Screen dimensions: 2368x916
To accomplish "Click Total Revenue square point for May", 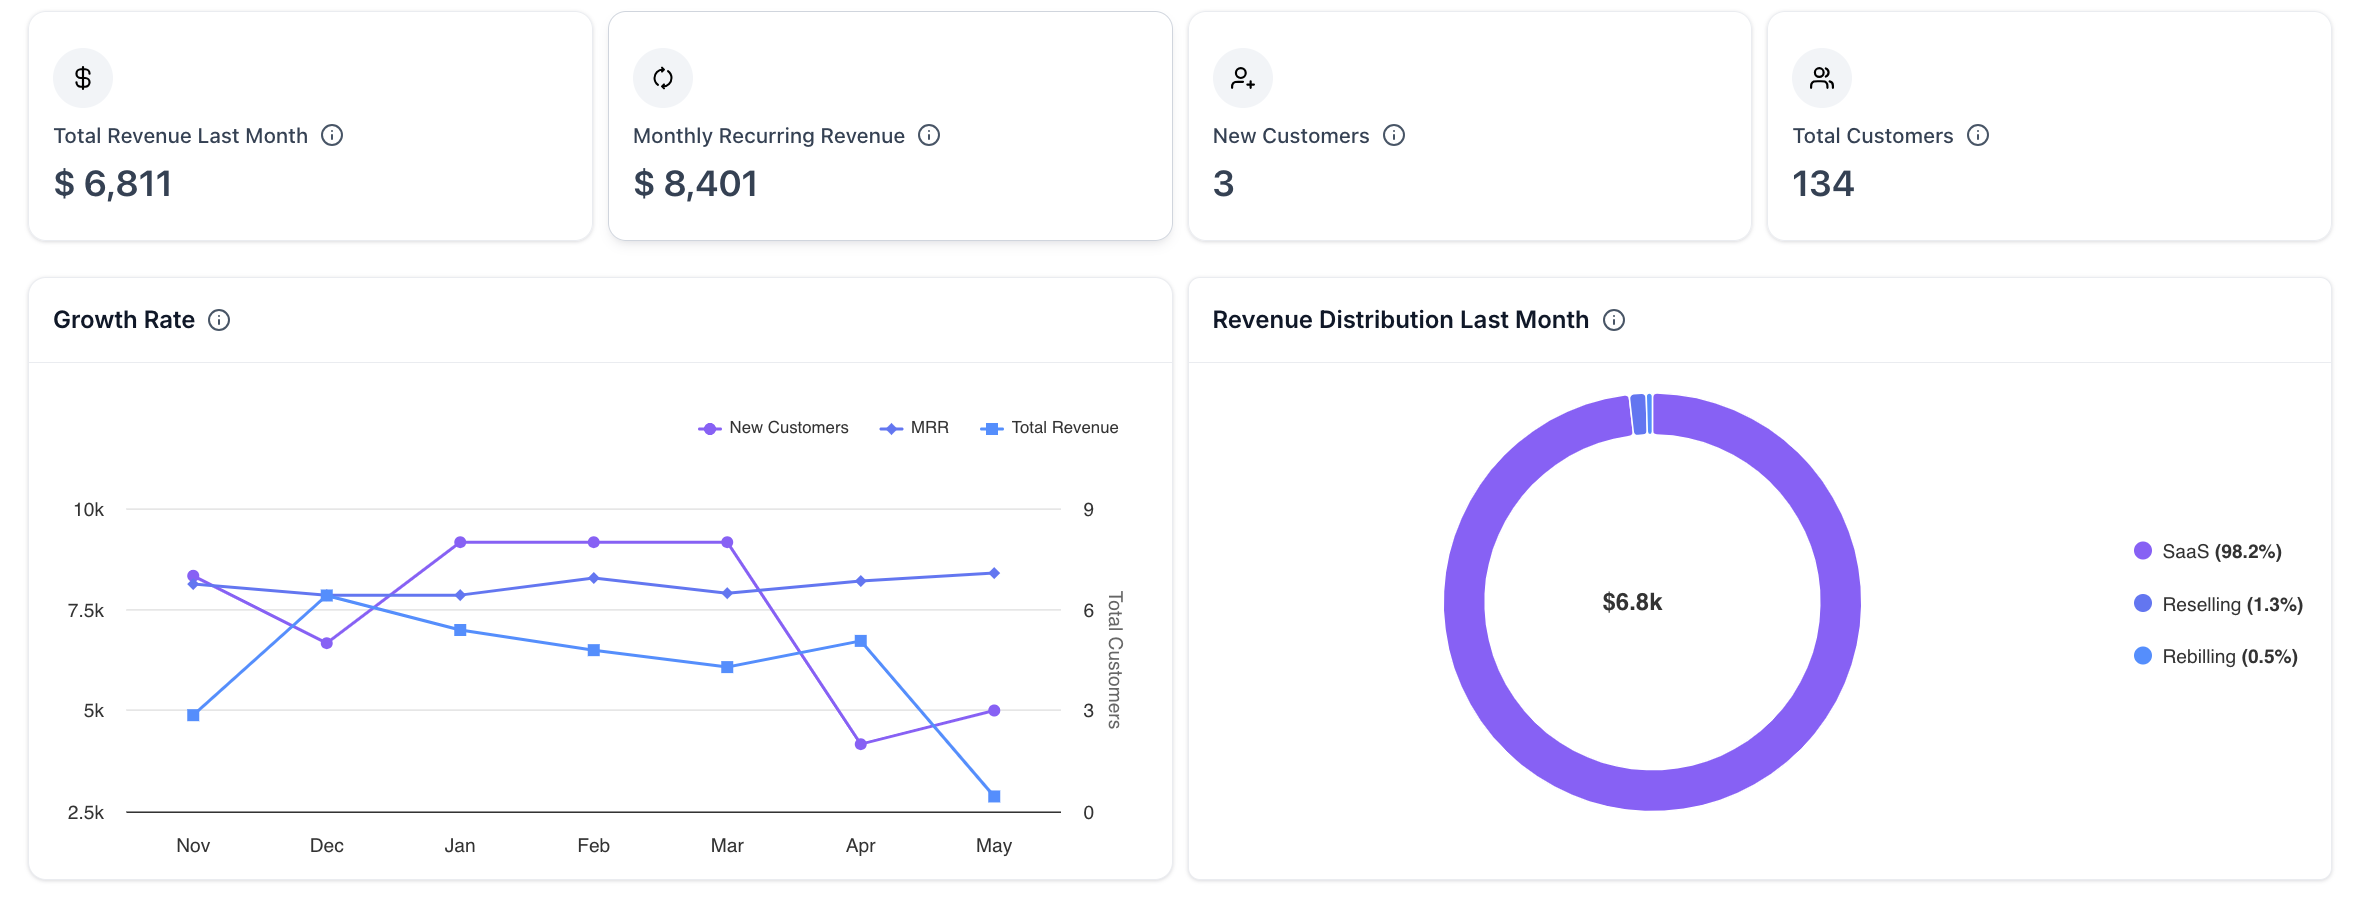I will (994, 796).
